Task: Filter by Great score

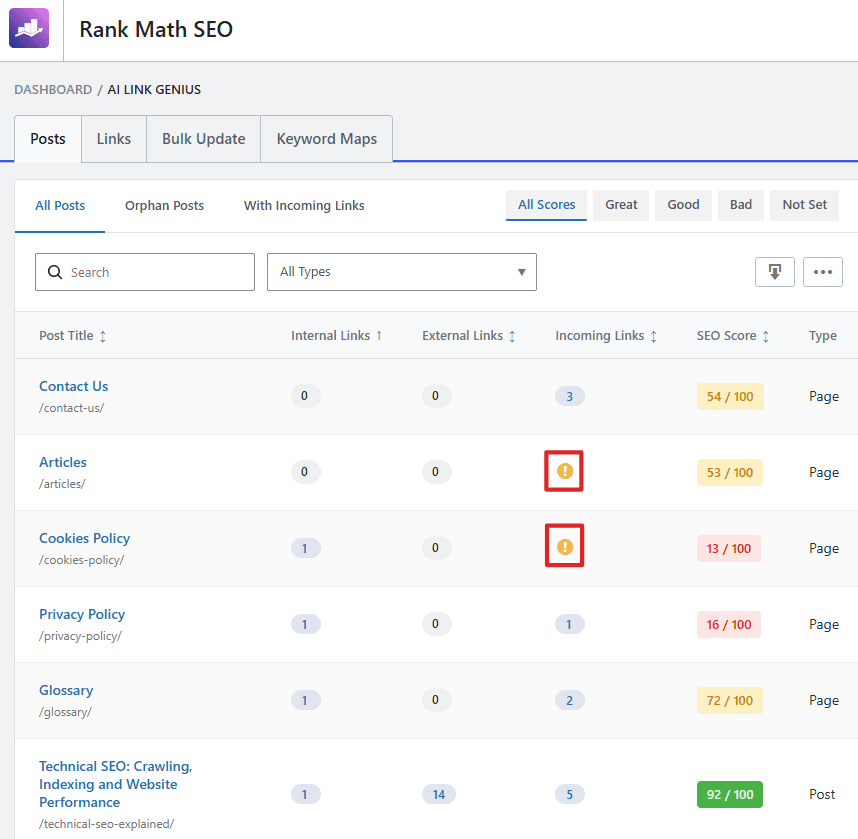Action: [x=621, y=205]
